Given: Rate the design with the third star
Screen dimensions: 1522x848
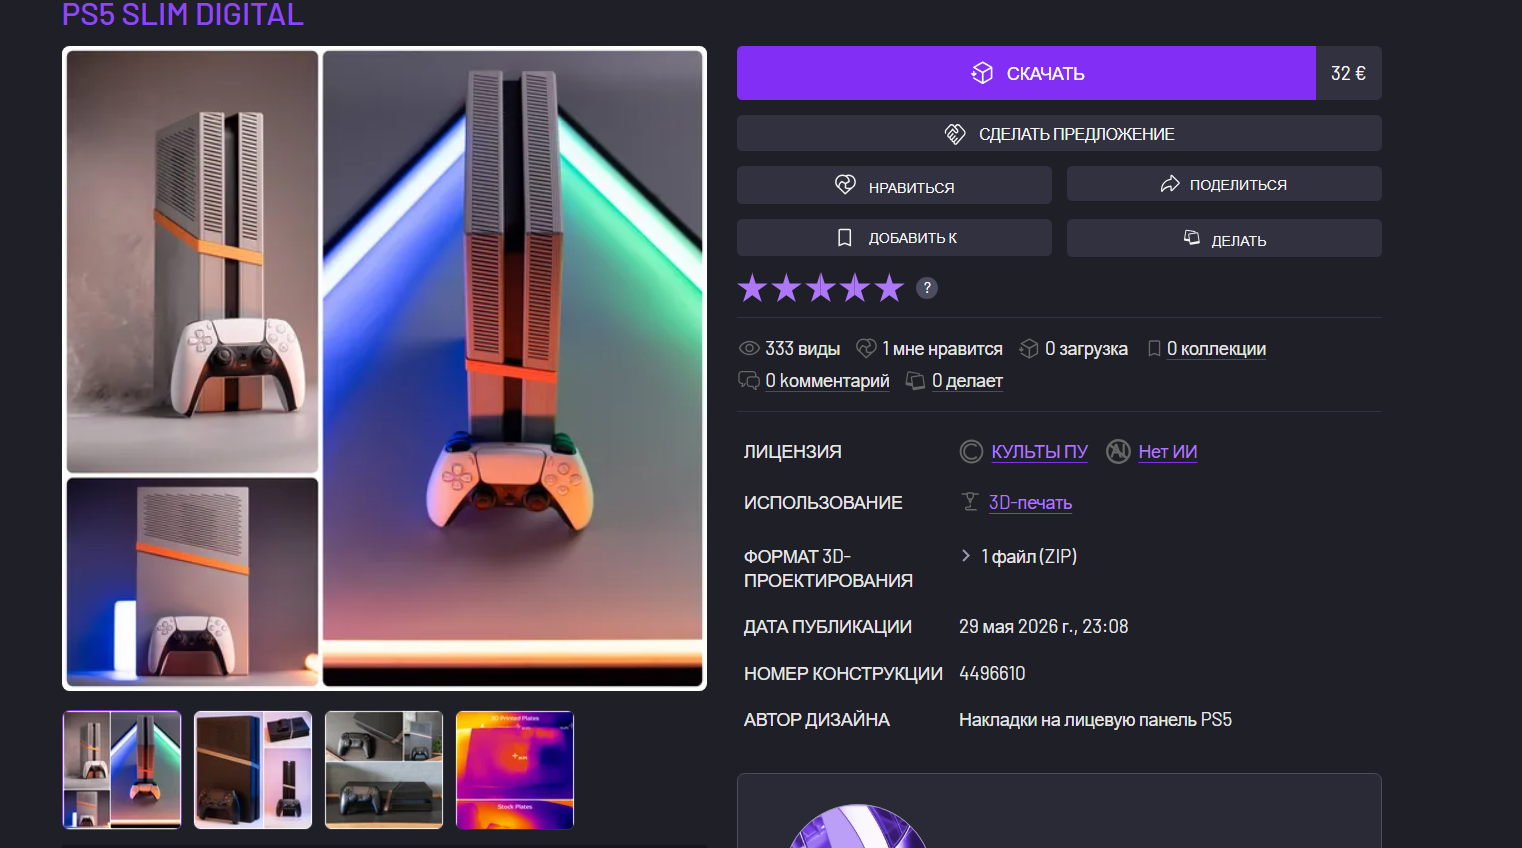Looking at the screenshot, I should [x=821, y=288].
